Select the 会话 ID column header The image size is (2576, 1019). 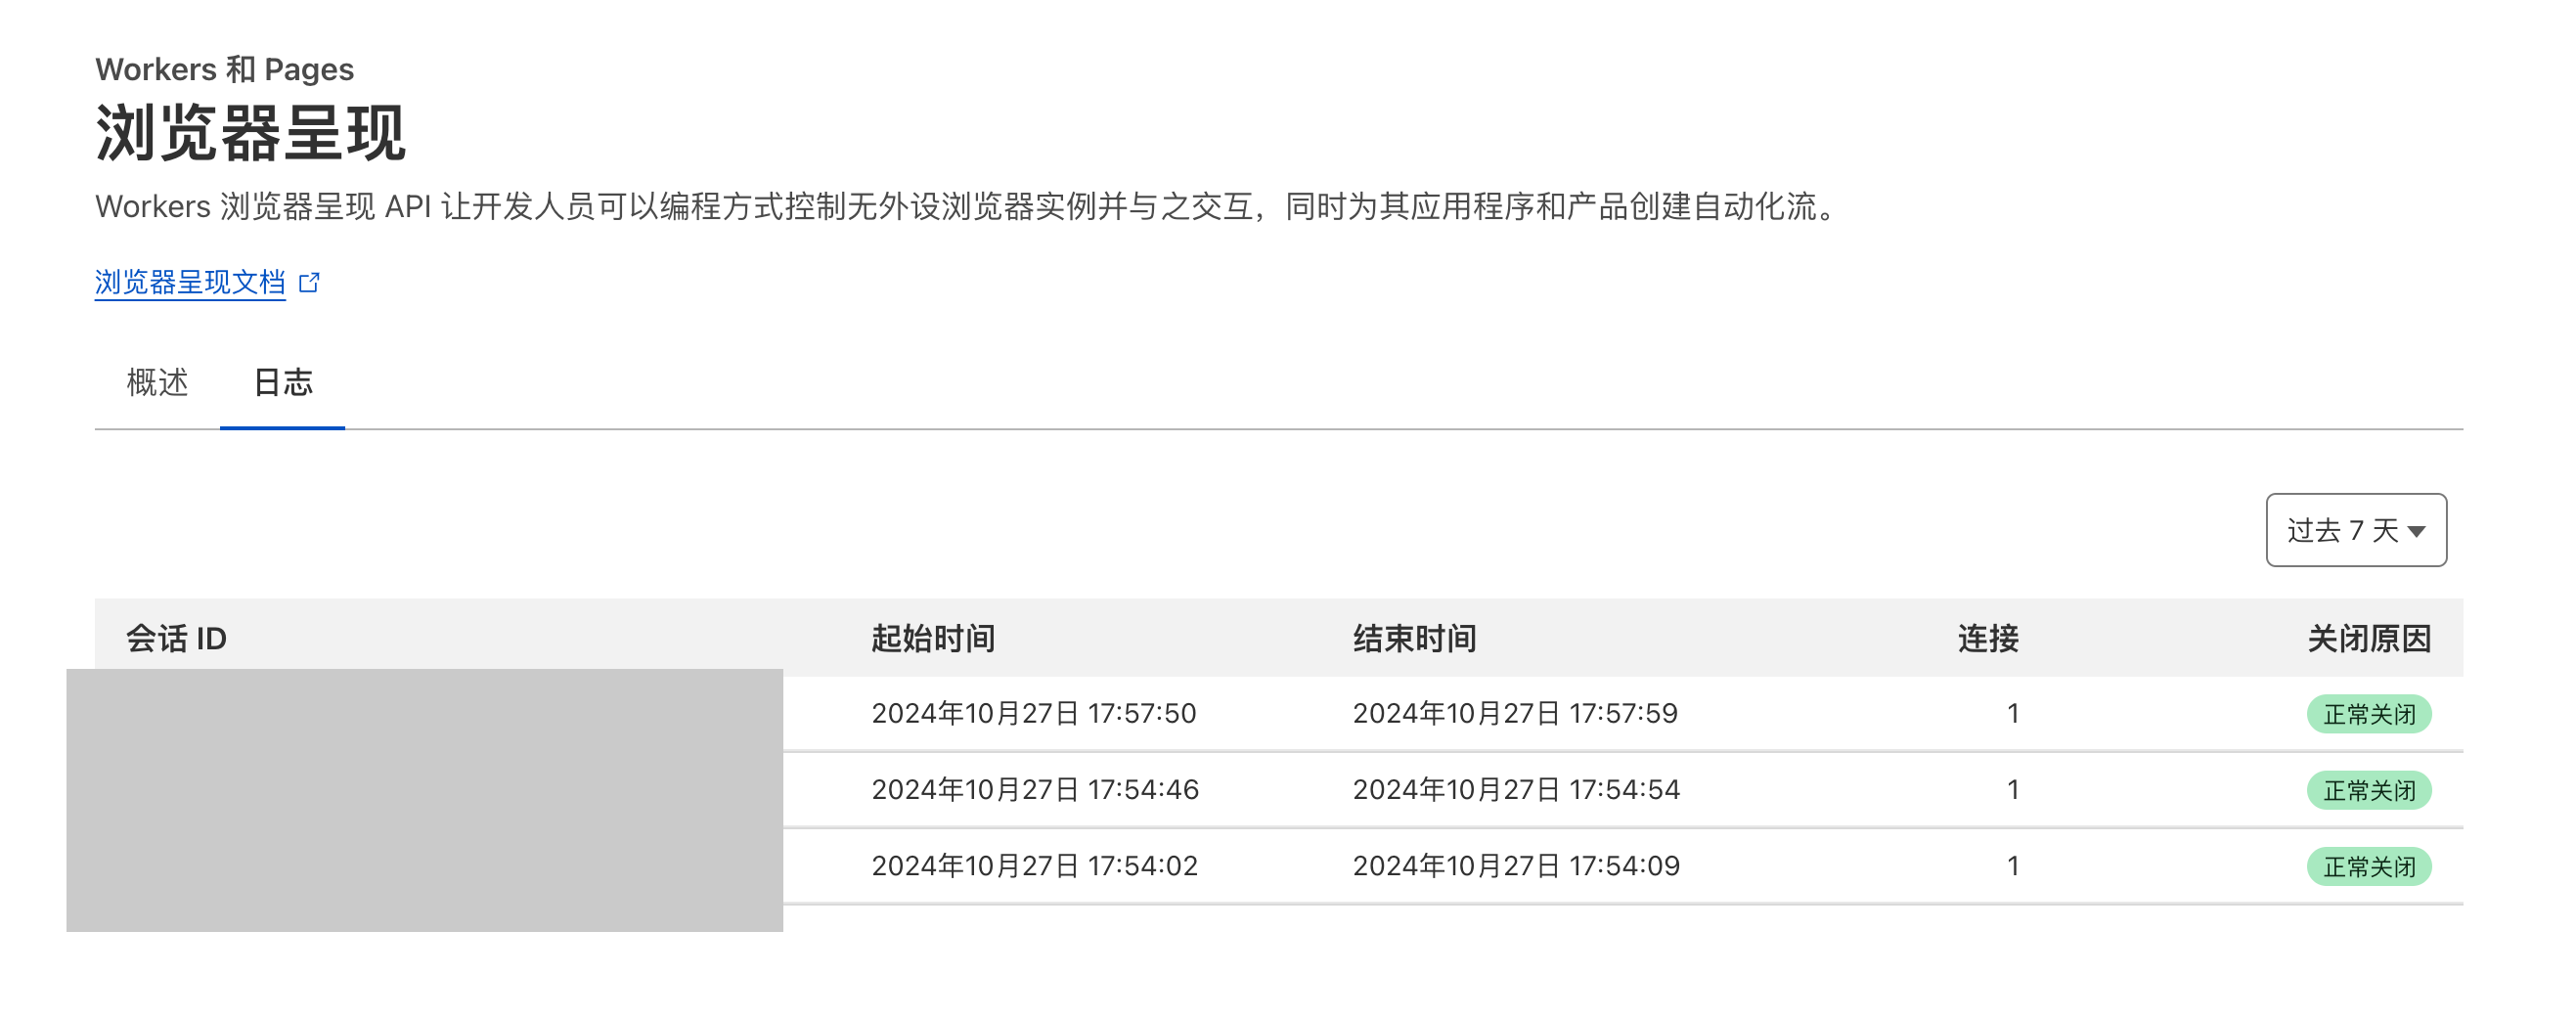[173, 637]
